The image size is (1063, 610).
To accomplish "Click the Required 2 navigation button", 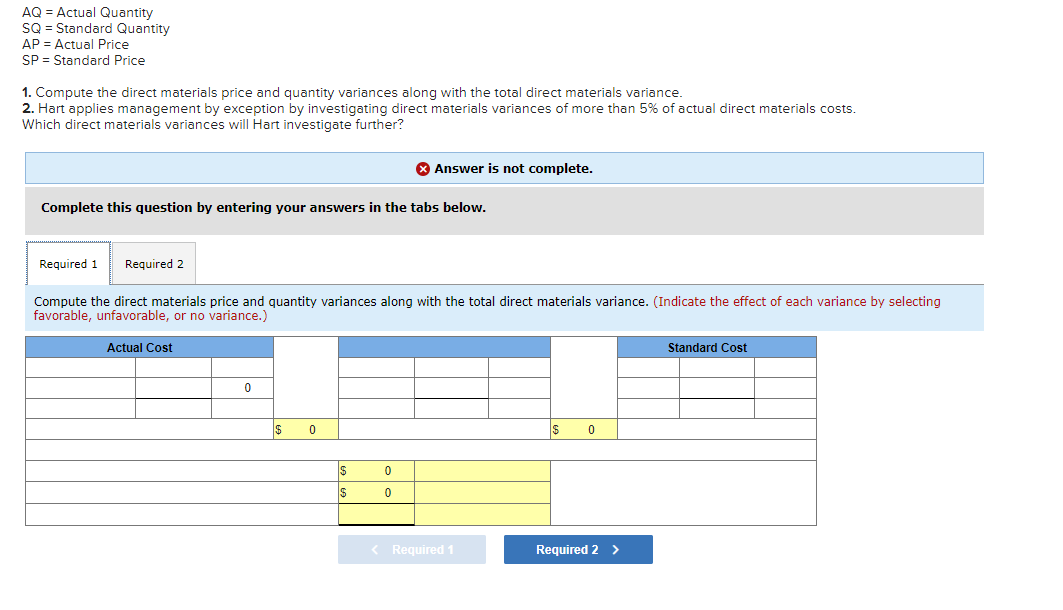I will click(578, 549).
